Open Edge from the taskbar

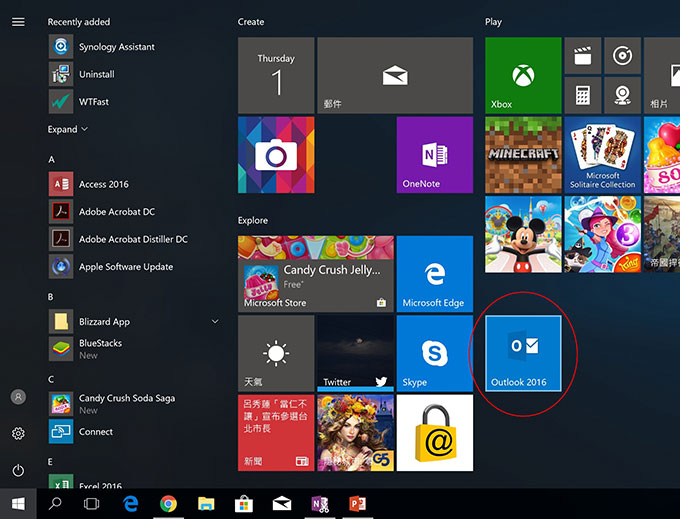[131, 504]
